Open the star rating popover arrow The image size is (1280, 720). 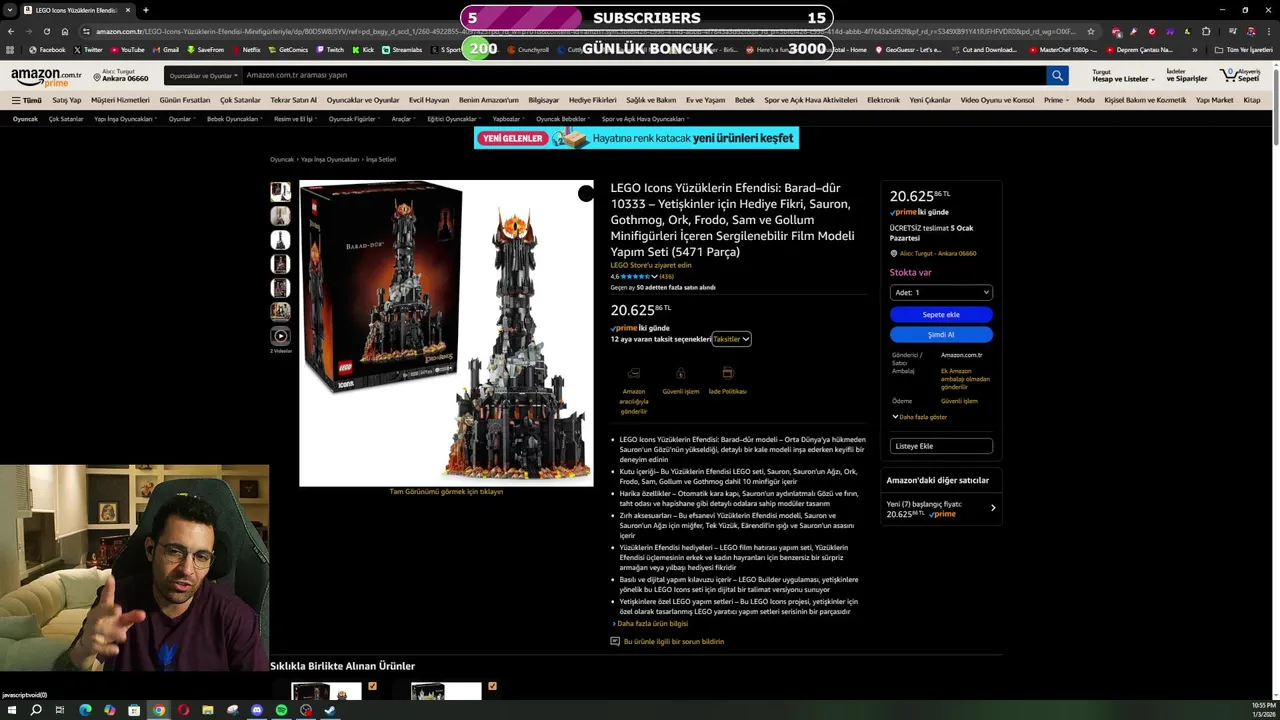(x=654, y=277)
